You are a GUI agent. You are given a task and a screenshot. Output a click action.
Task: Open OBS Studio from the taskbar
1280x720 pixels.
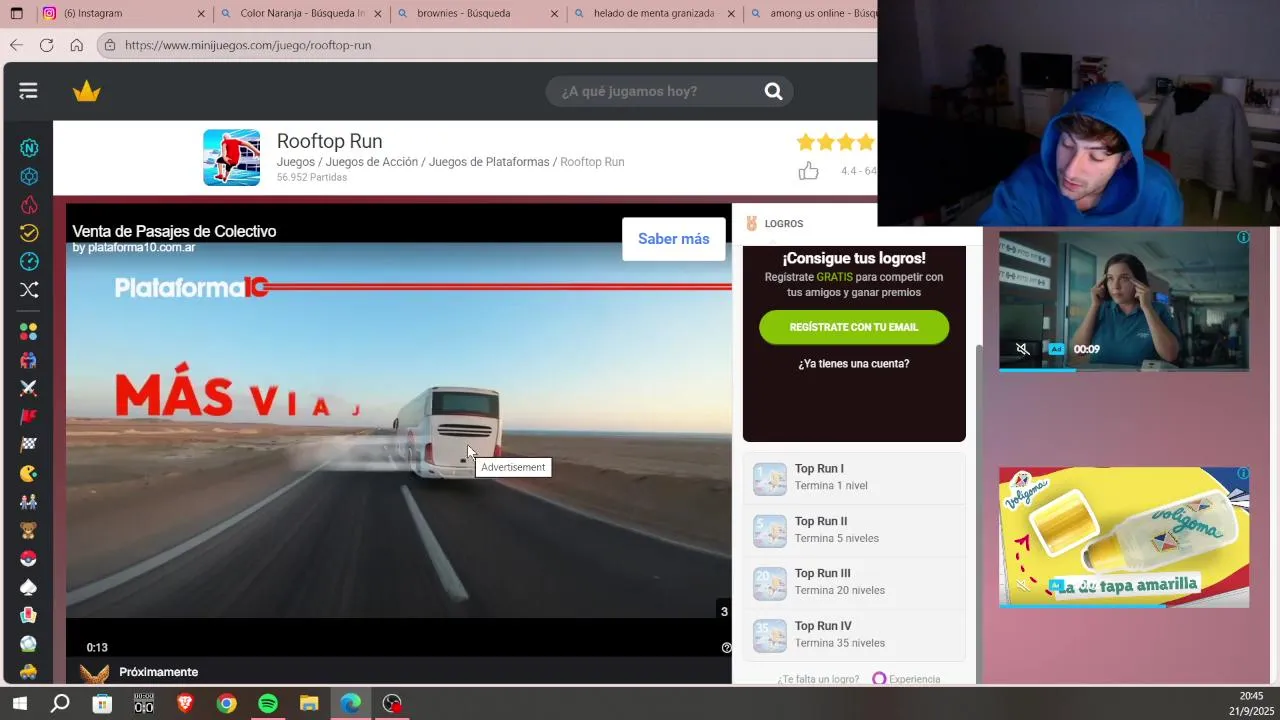pyautogui.click(x=392, y=703)
